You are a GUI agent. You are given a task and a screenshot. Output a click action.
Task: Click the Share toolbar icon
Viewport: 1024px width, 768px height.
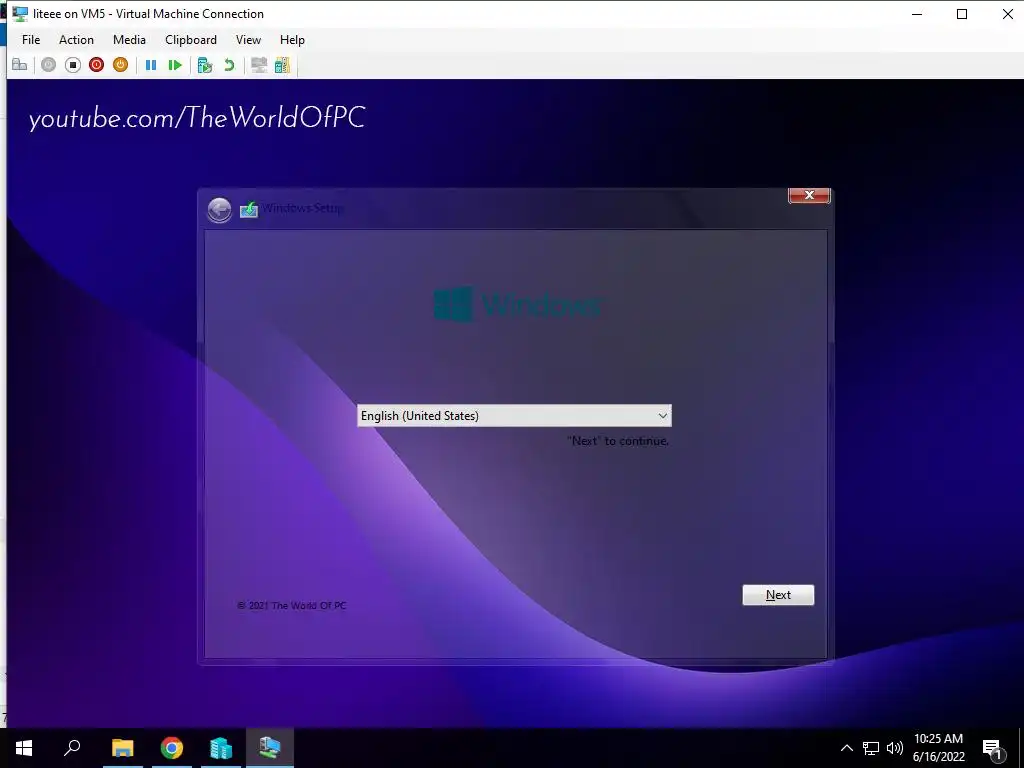pyautogui.click(x=282, y=65)
